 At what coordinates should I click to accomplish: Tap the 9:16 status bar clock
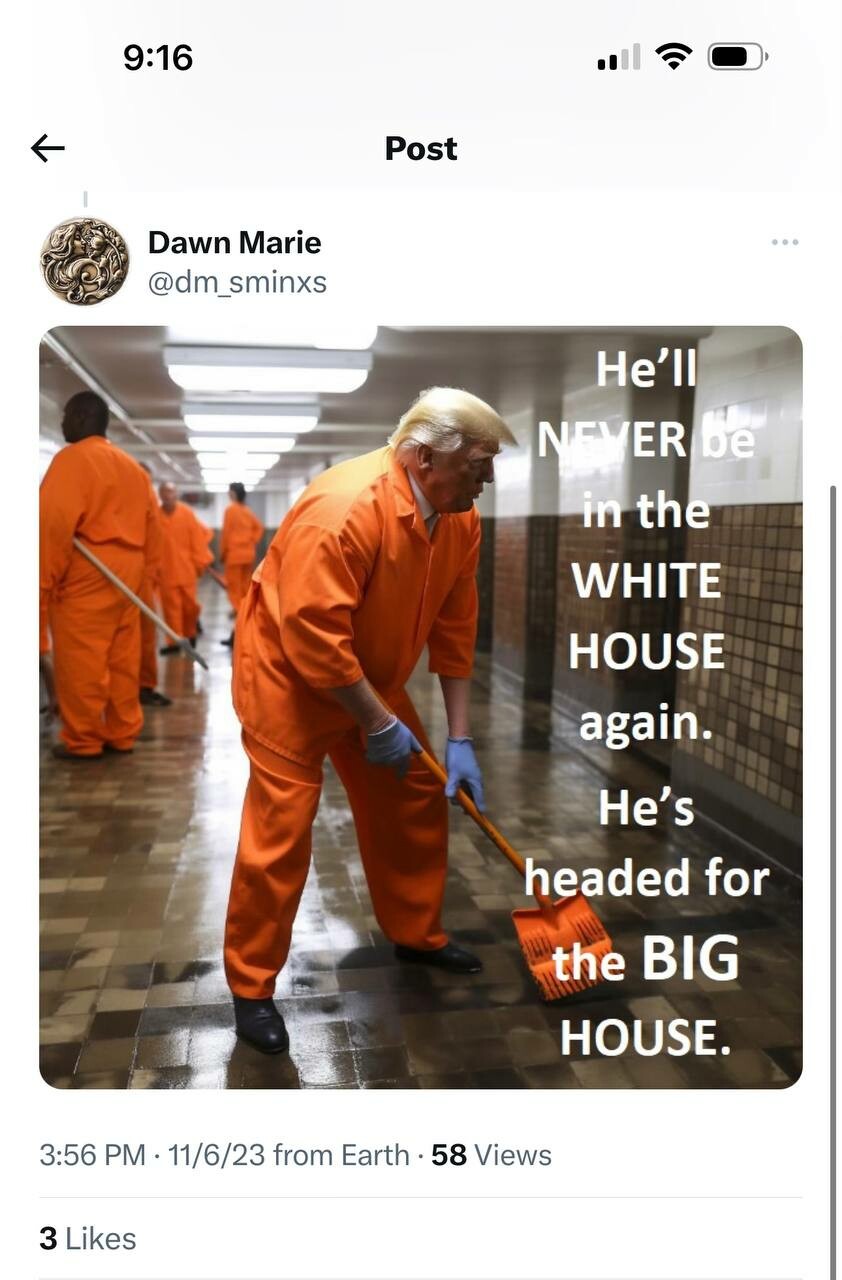tap(158, 57)
